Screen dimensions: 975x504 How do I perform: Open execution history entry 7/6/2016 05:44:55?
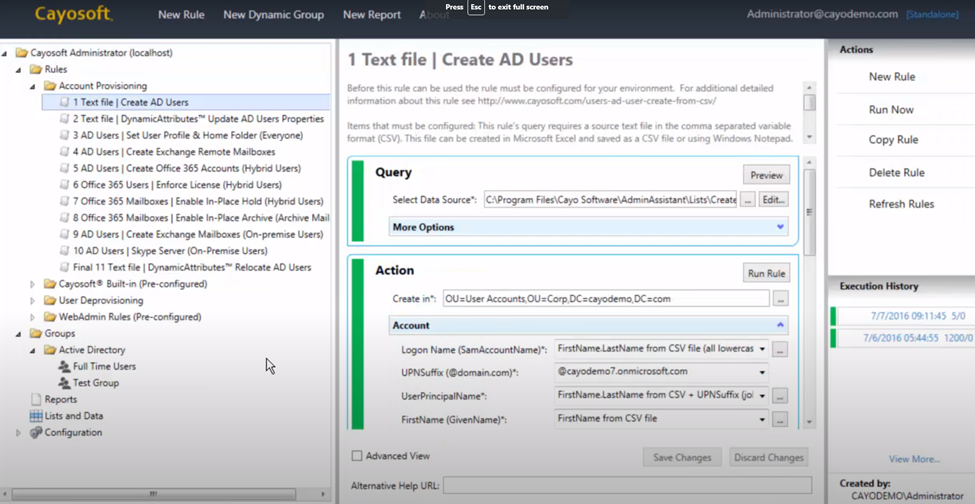(918, 337)
